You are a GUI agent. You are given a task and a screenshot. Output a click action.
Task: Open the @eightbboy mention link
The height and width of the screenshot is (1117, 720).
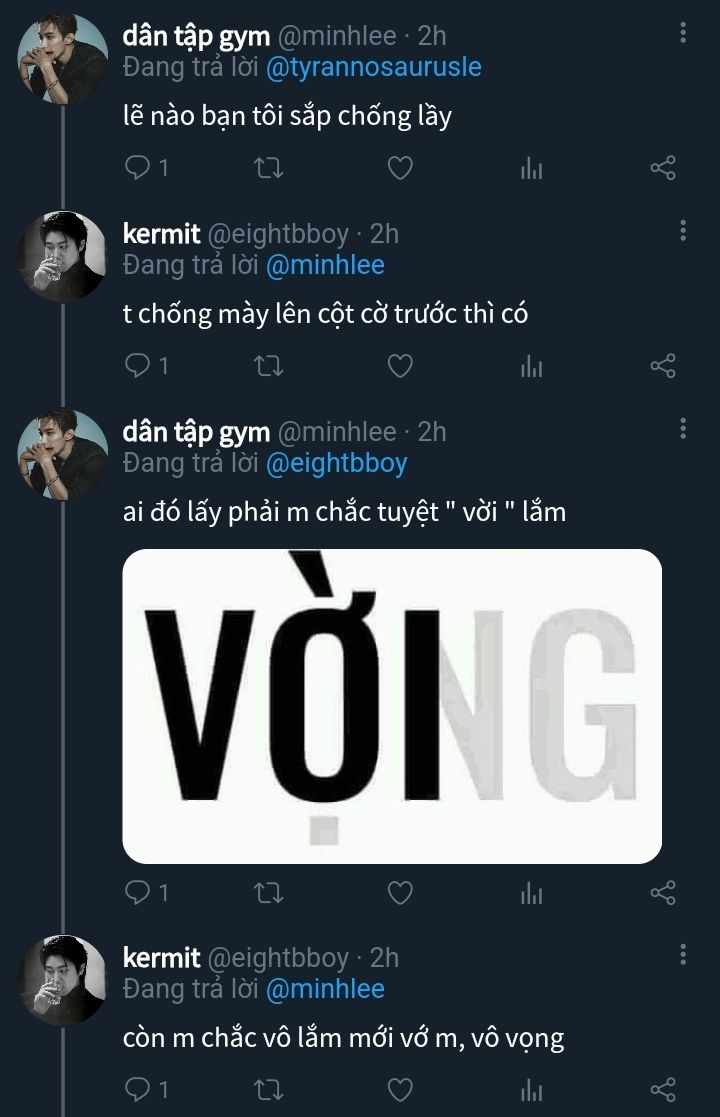(336, 463)
